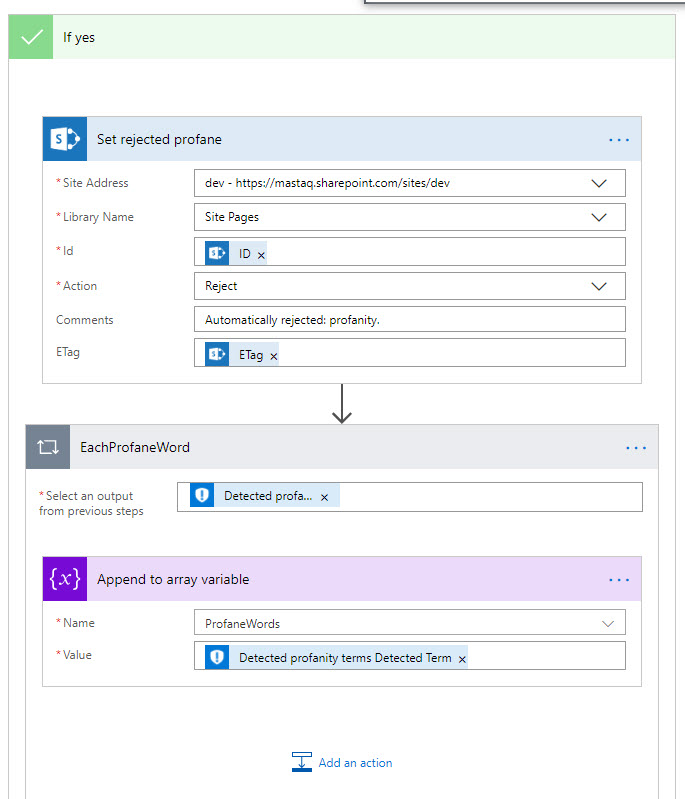Screen dimensions: 685x799
Task: Open ellipsis menu for Set rejected profane
Action: pos(619,140)
